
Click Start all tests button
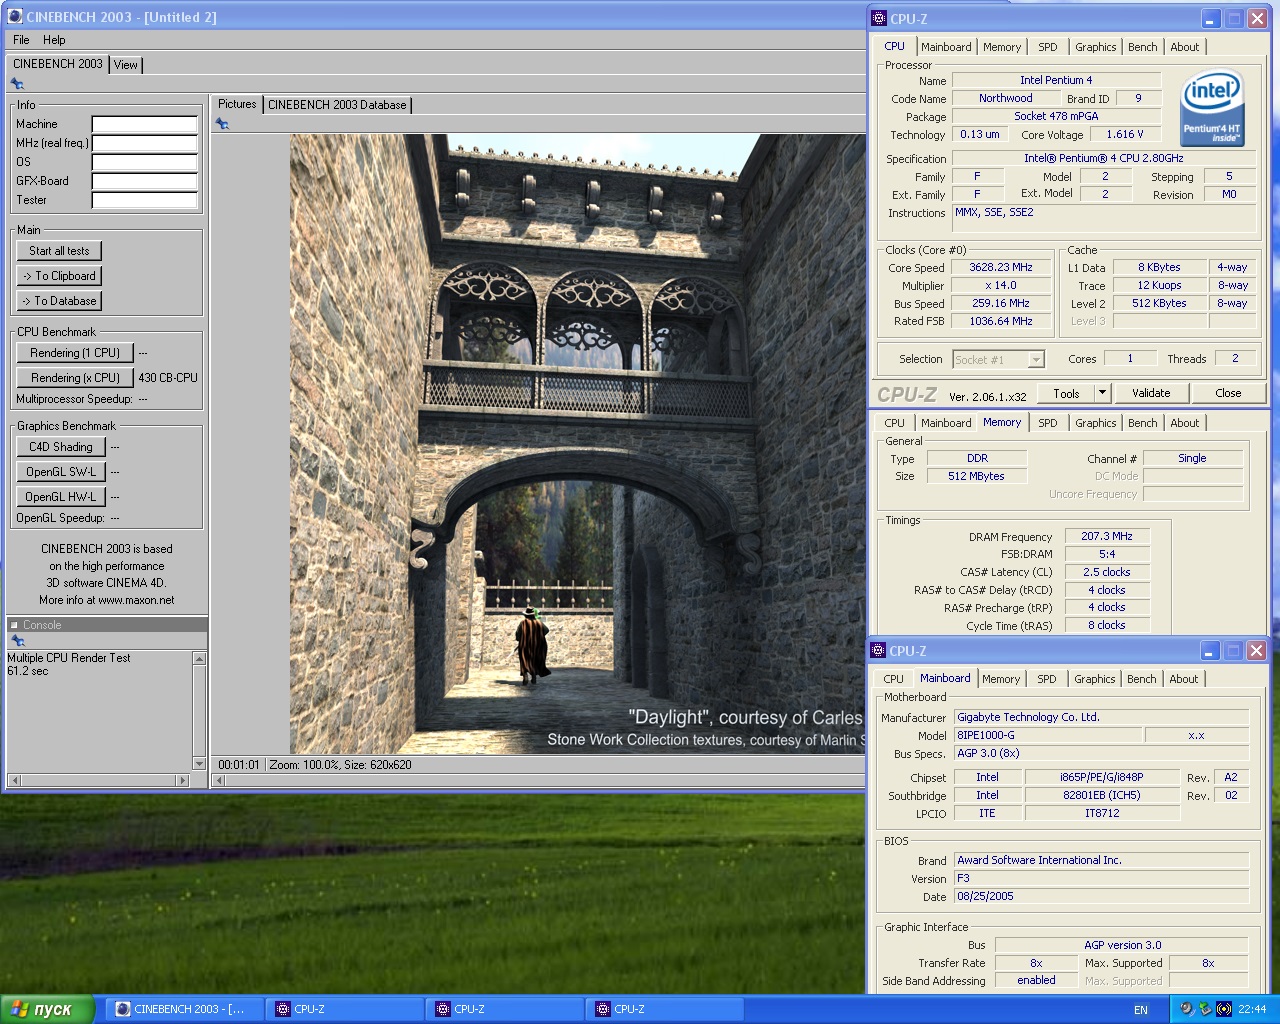pos(59,251)
